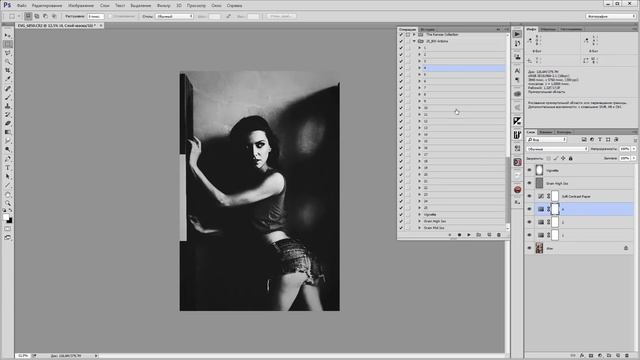Expand action 4 steps
This screenshot has height=360, width=640.
(419, 68)
